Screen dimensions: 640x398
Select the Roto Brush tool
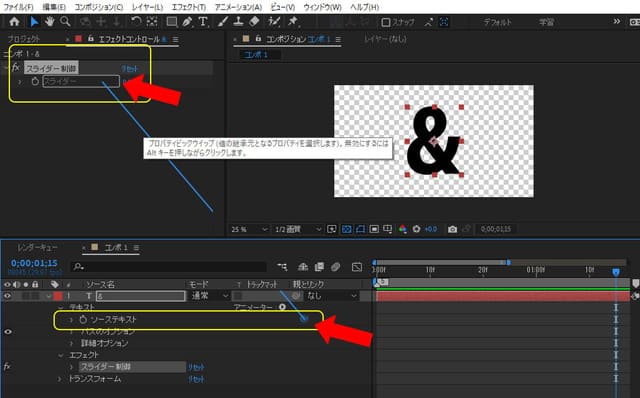(274, 22)
